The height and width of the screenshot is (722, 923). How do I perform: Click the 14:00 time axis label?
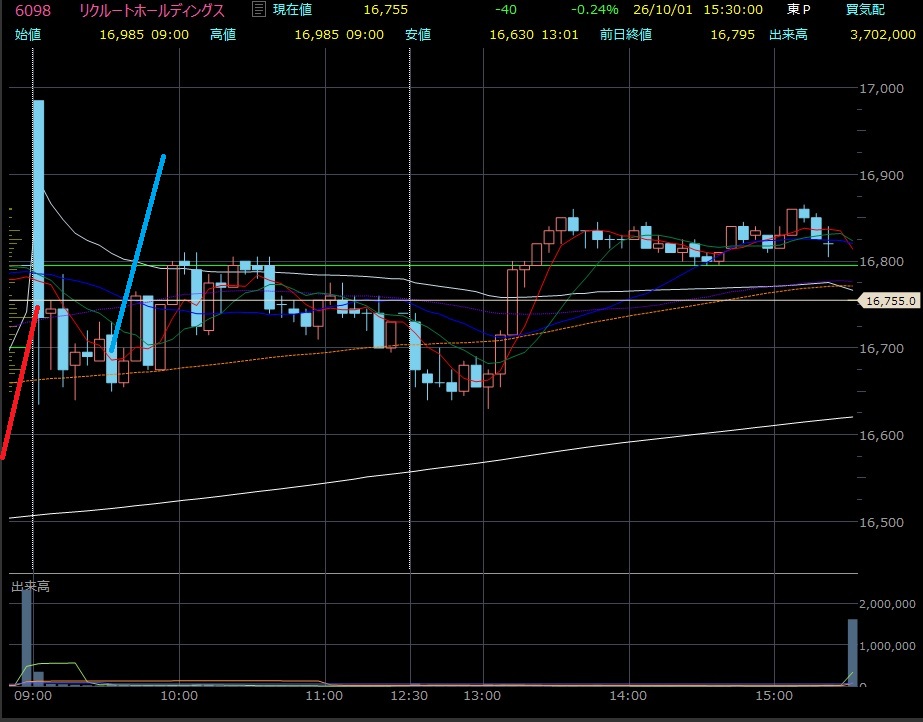click(x=628, y=696)
